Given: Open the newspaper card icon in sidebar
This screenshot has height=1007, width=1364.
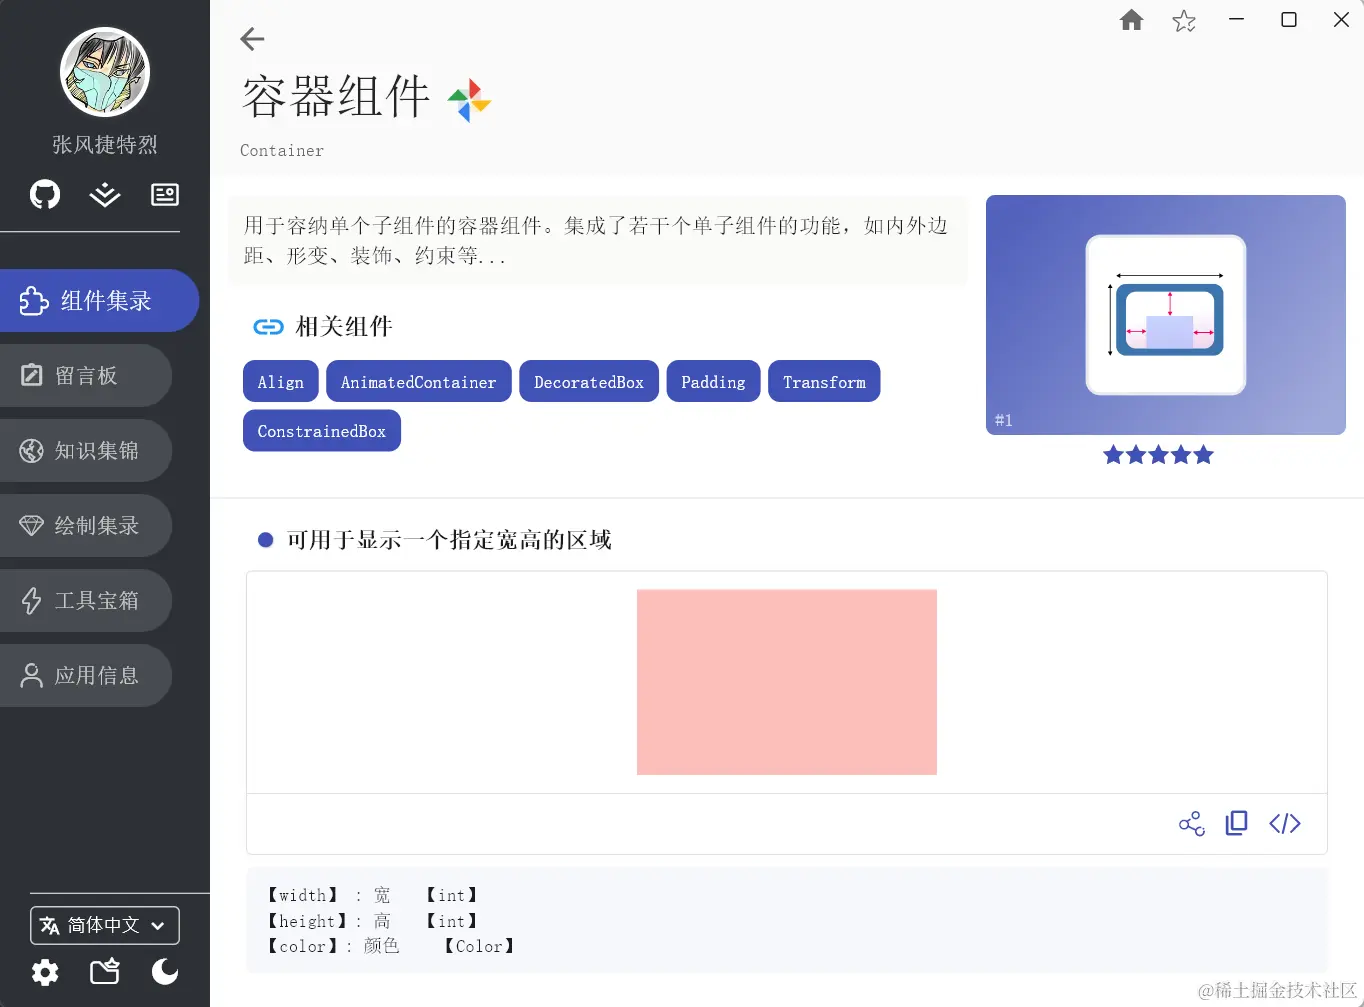Looking at the screenshot, I should point(165,194).
